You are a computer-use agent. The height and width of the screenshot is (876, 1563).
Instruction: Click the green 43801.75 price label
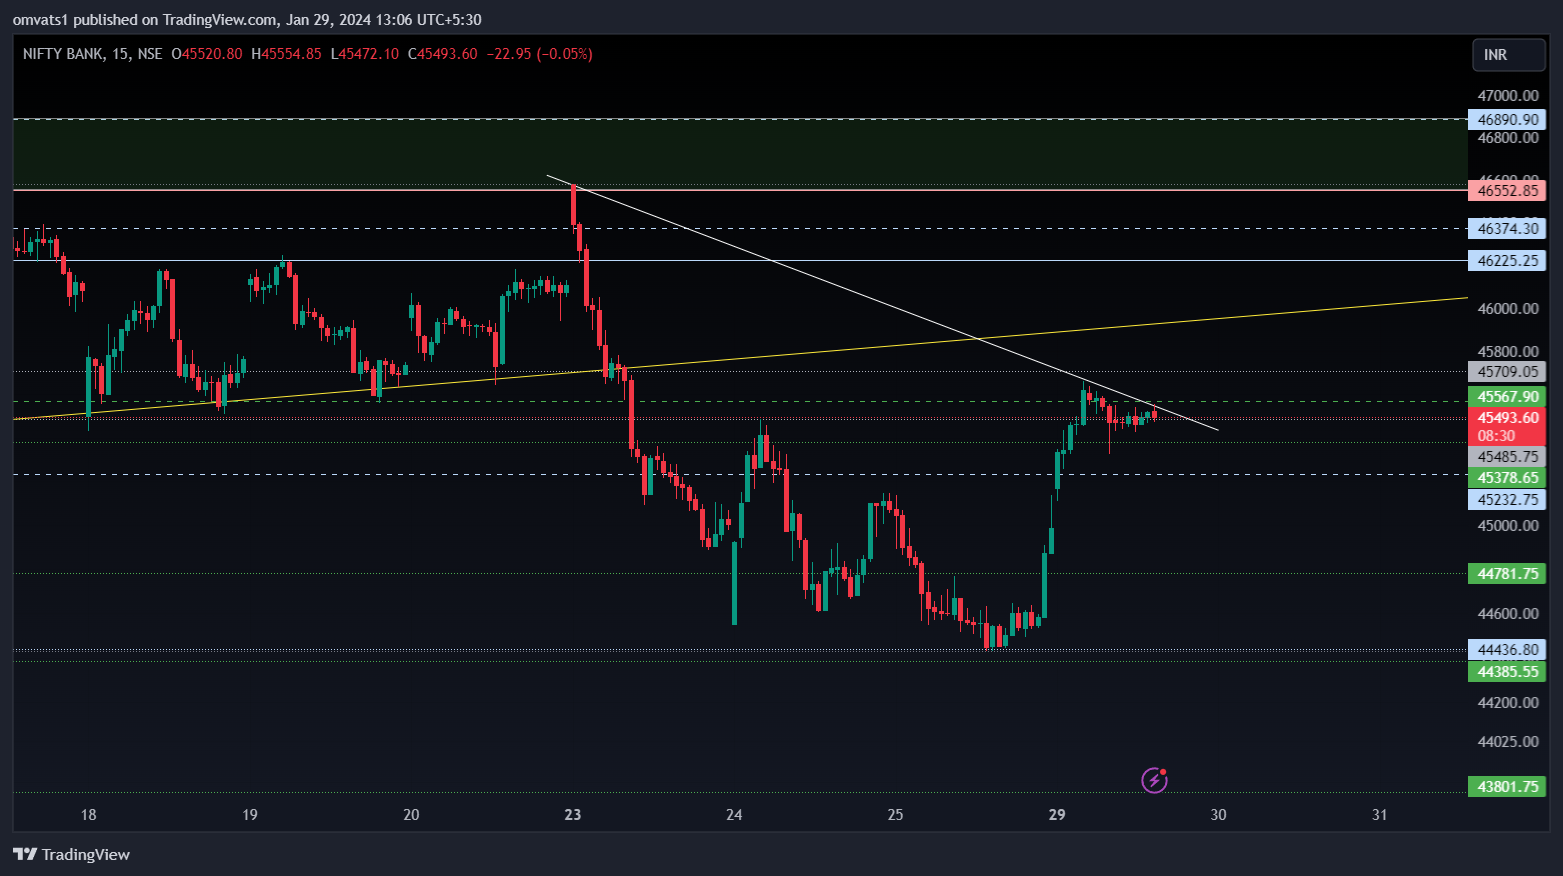[x=1507, y=786]
